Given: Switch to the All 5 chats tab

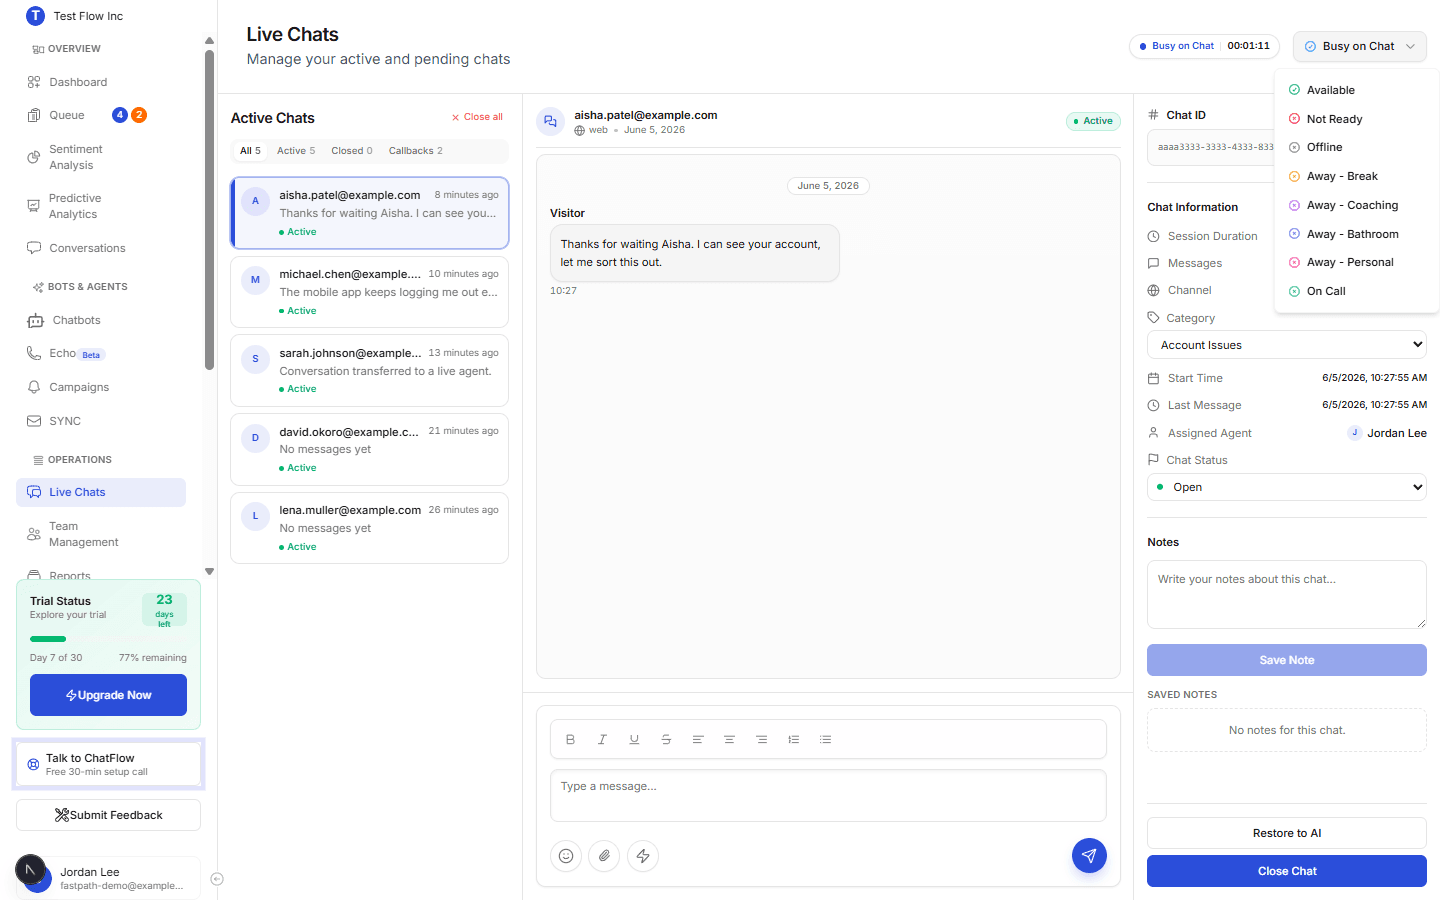Looking at the screenshot, I should coord(250,151).
